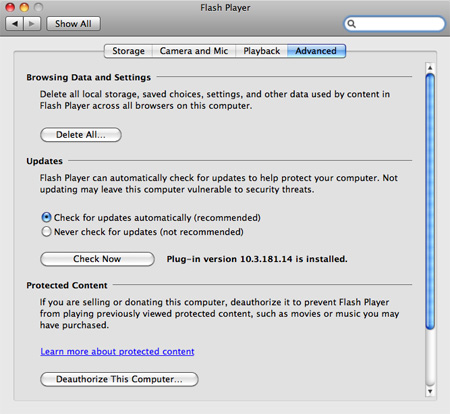Image resolution: width=450 pixels, height=414 pixels.
Task: Click the Browsing Data and Settings heading
Action: [x=88, y=77]
